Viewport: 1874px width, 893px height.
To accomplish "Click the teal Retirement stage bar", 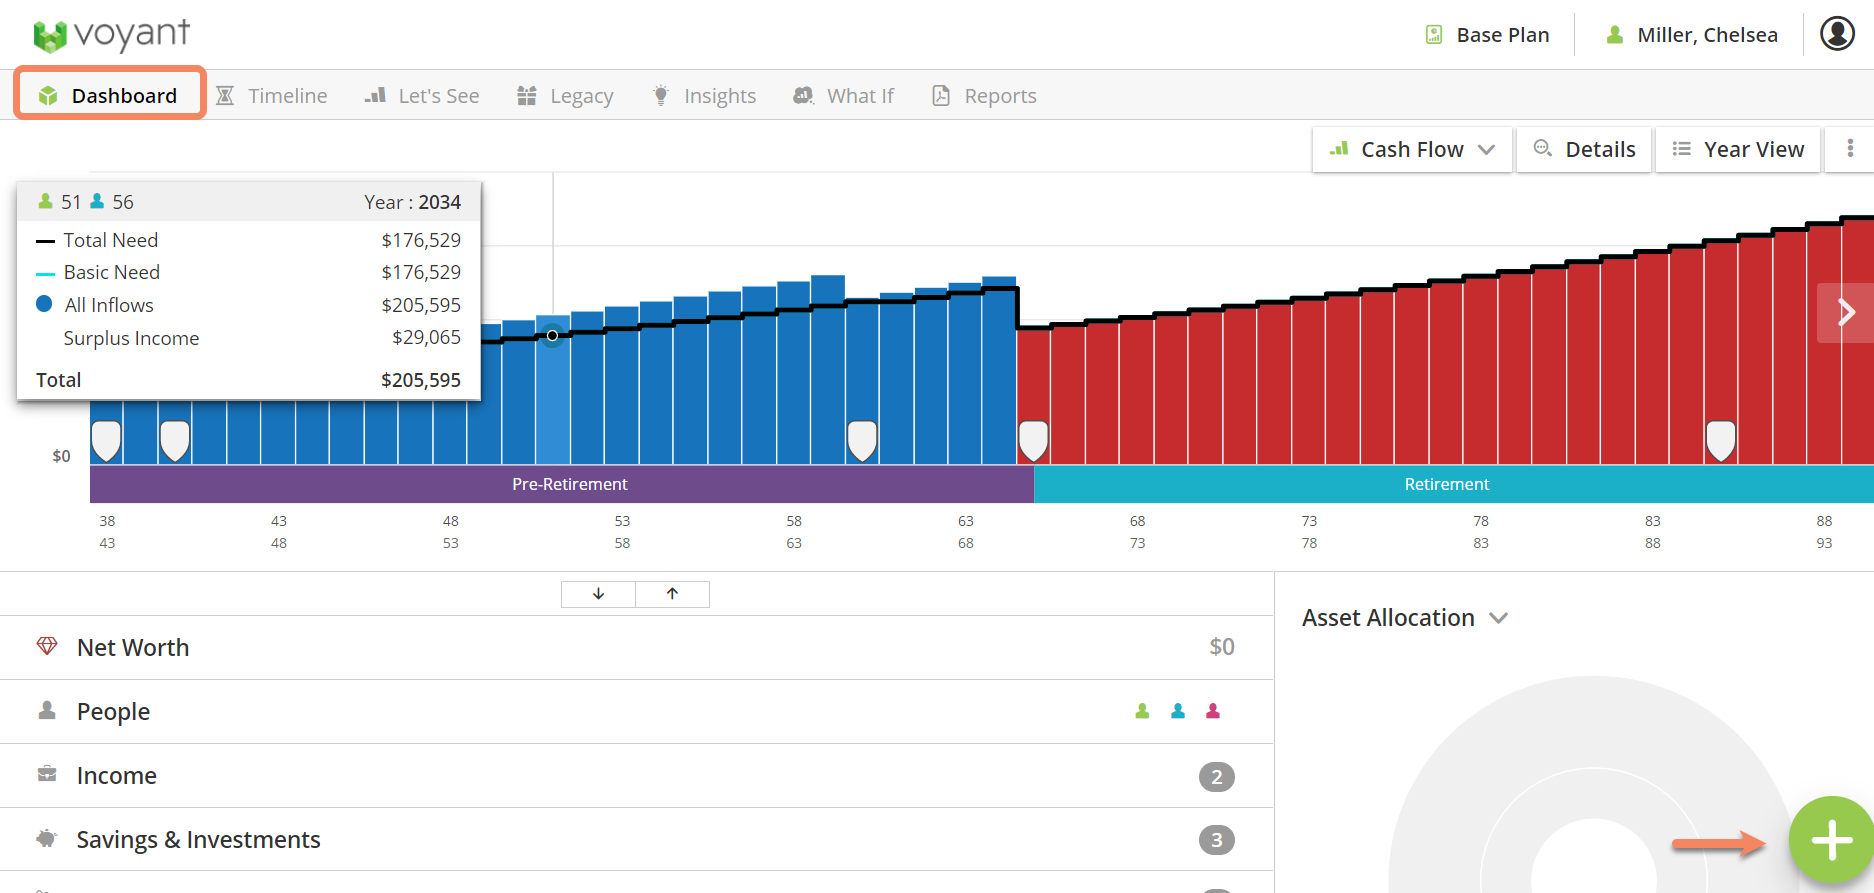I will (x=1446, y=484).
